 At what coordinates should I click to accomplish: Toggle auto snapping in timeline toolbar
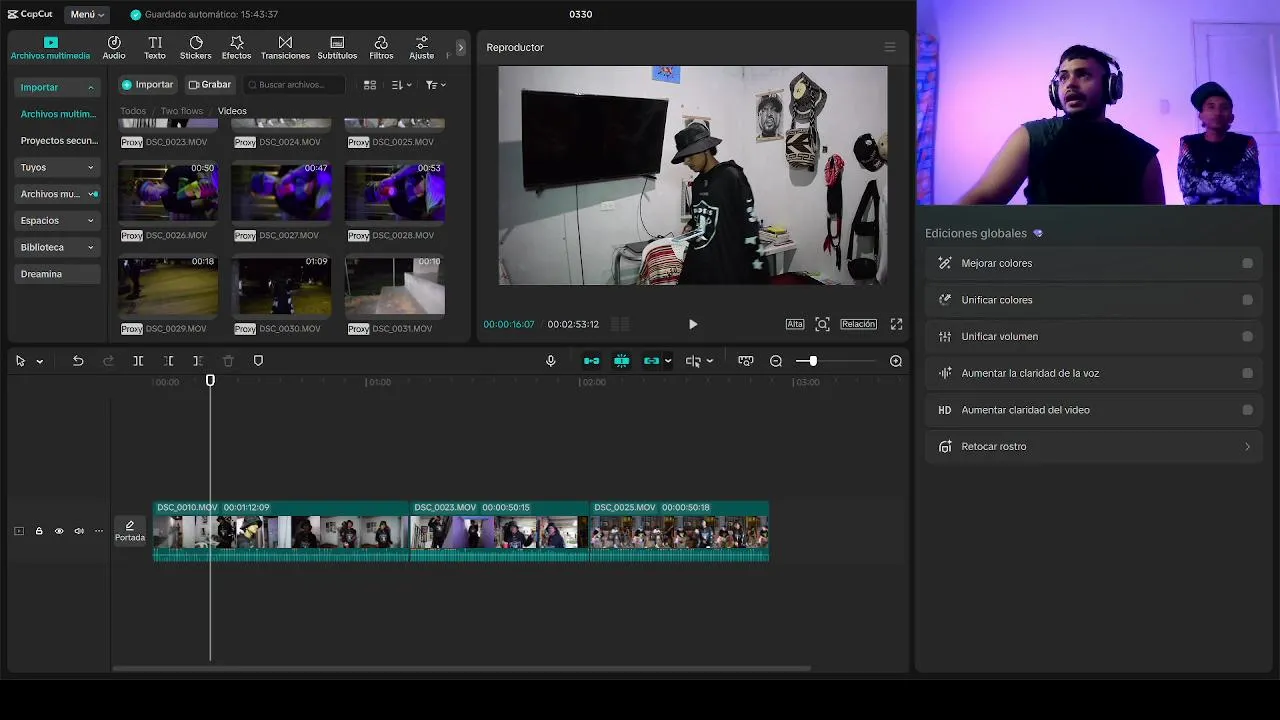click(x=622, y=361)
